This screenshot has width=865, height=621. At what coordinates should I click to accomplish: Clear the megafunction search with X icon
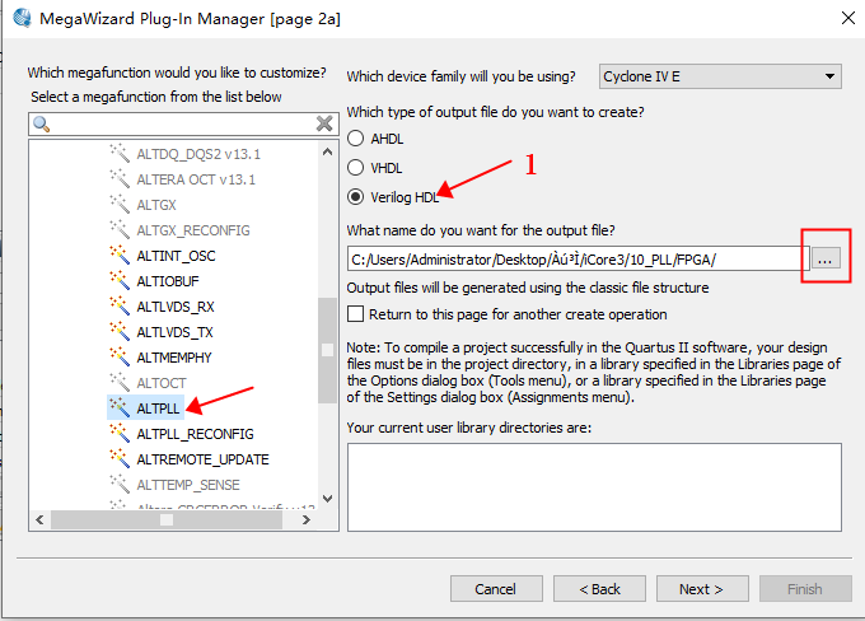pos(324,124)
